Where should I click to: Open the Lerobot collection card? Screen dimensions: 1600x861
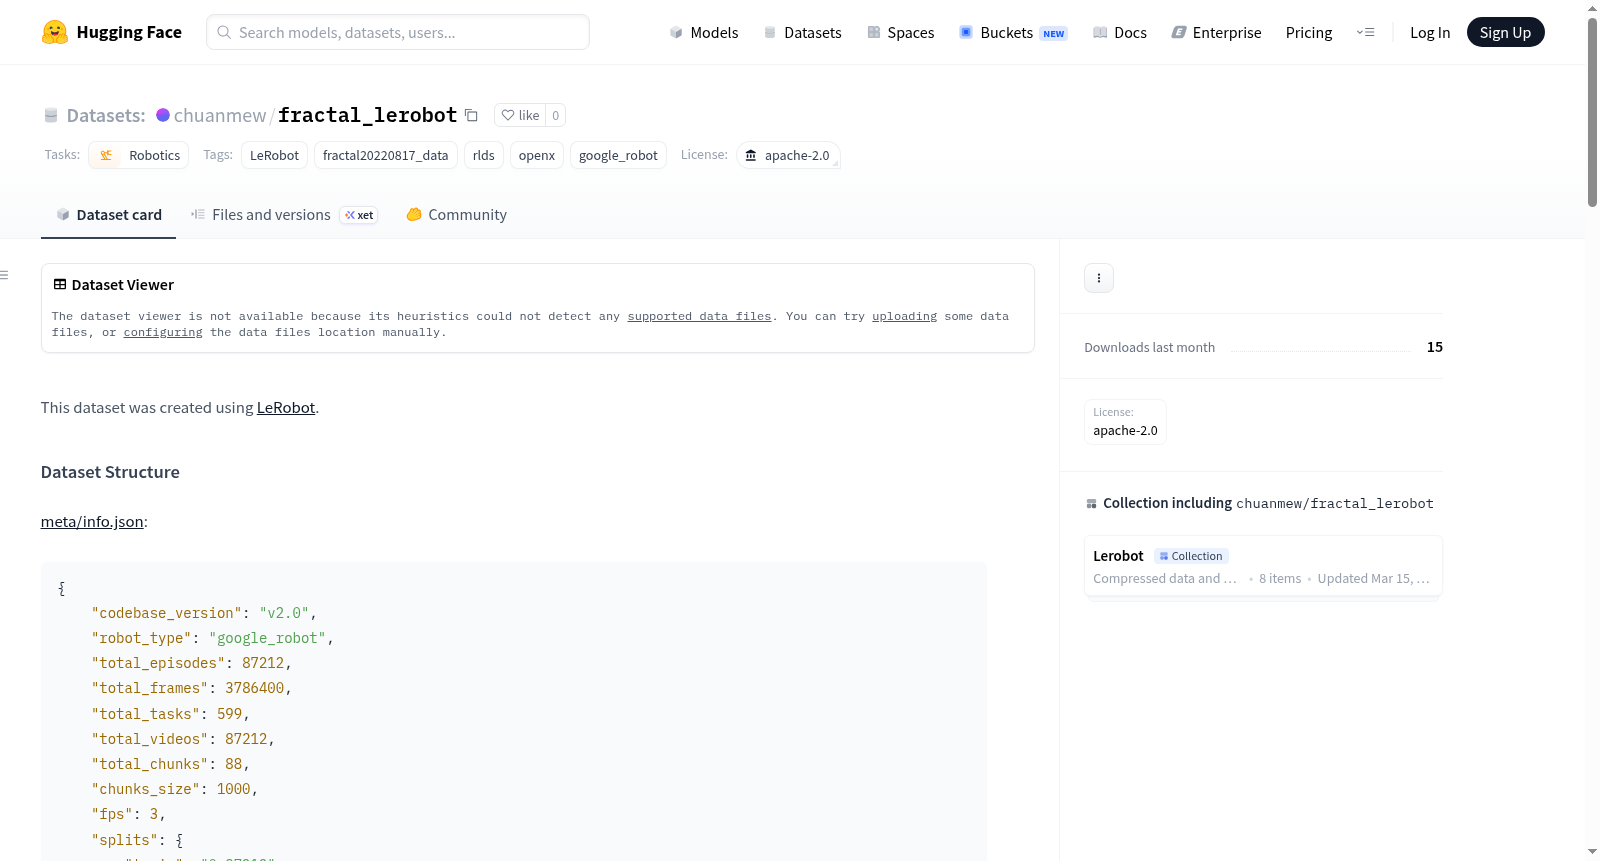[1263, 566]
